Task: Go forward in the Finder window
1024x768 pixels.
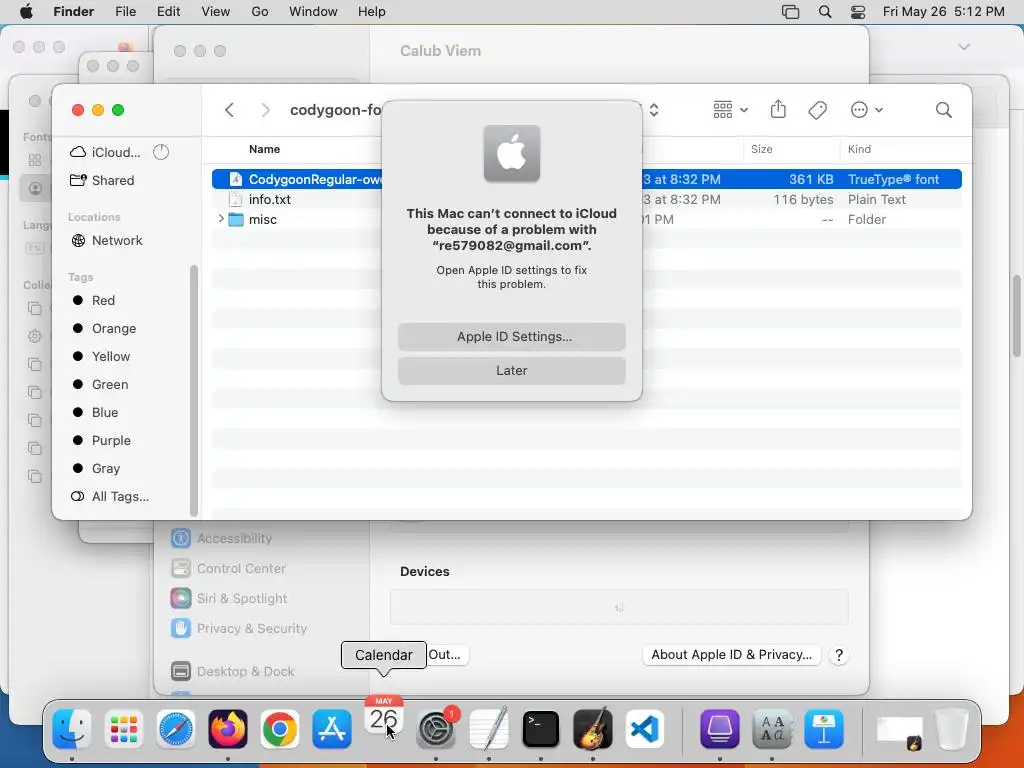Action: click(x=265, y=110)
